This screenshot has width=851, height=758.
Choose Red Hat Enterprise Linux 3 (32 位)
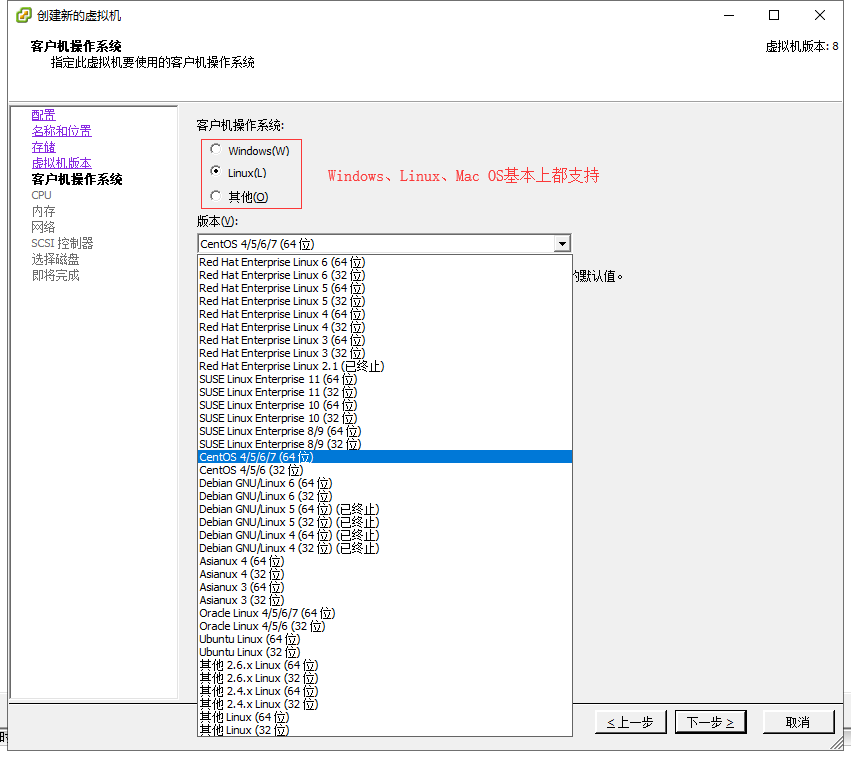pyautogui.click(x=385, y=353)
